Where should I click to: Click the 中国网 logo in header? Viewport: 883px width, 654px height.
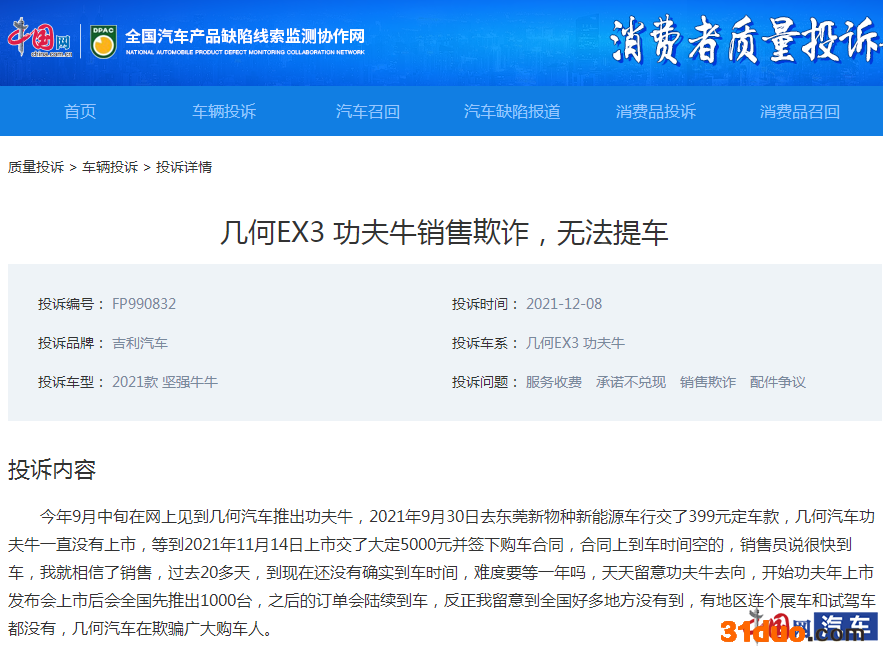point(40,40)
